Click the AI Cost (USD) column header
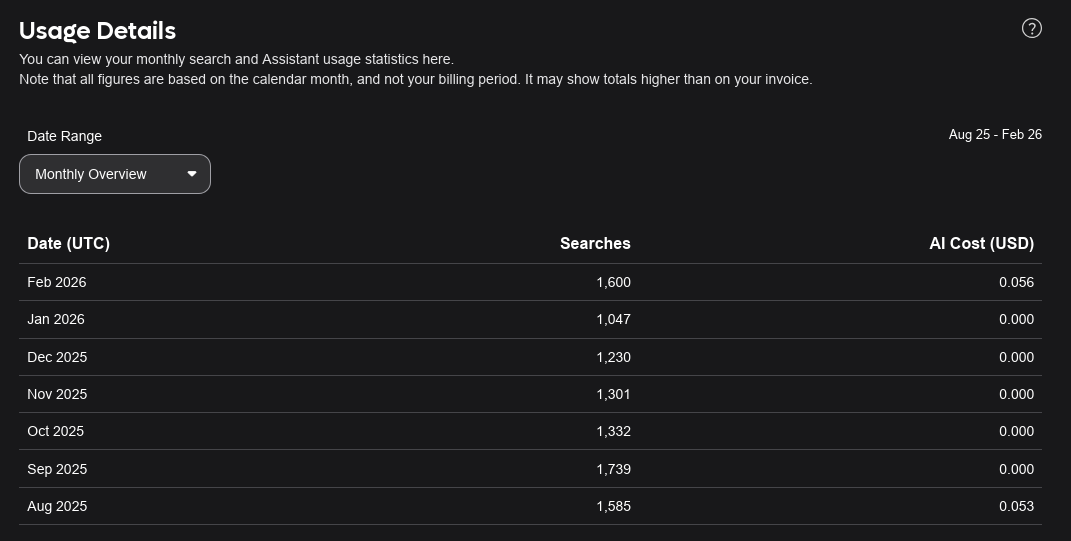1071x541 pixels. (x=982, y=243)
